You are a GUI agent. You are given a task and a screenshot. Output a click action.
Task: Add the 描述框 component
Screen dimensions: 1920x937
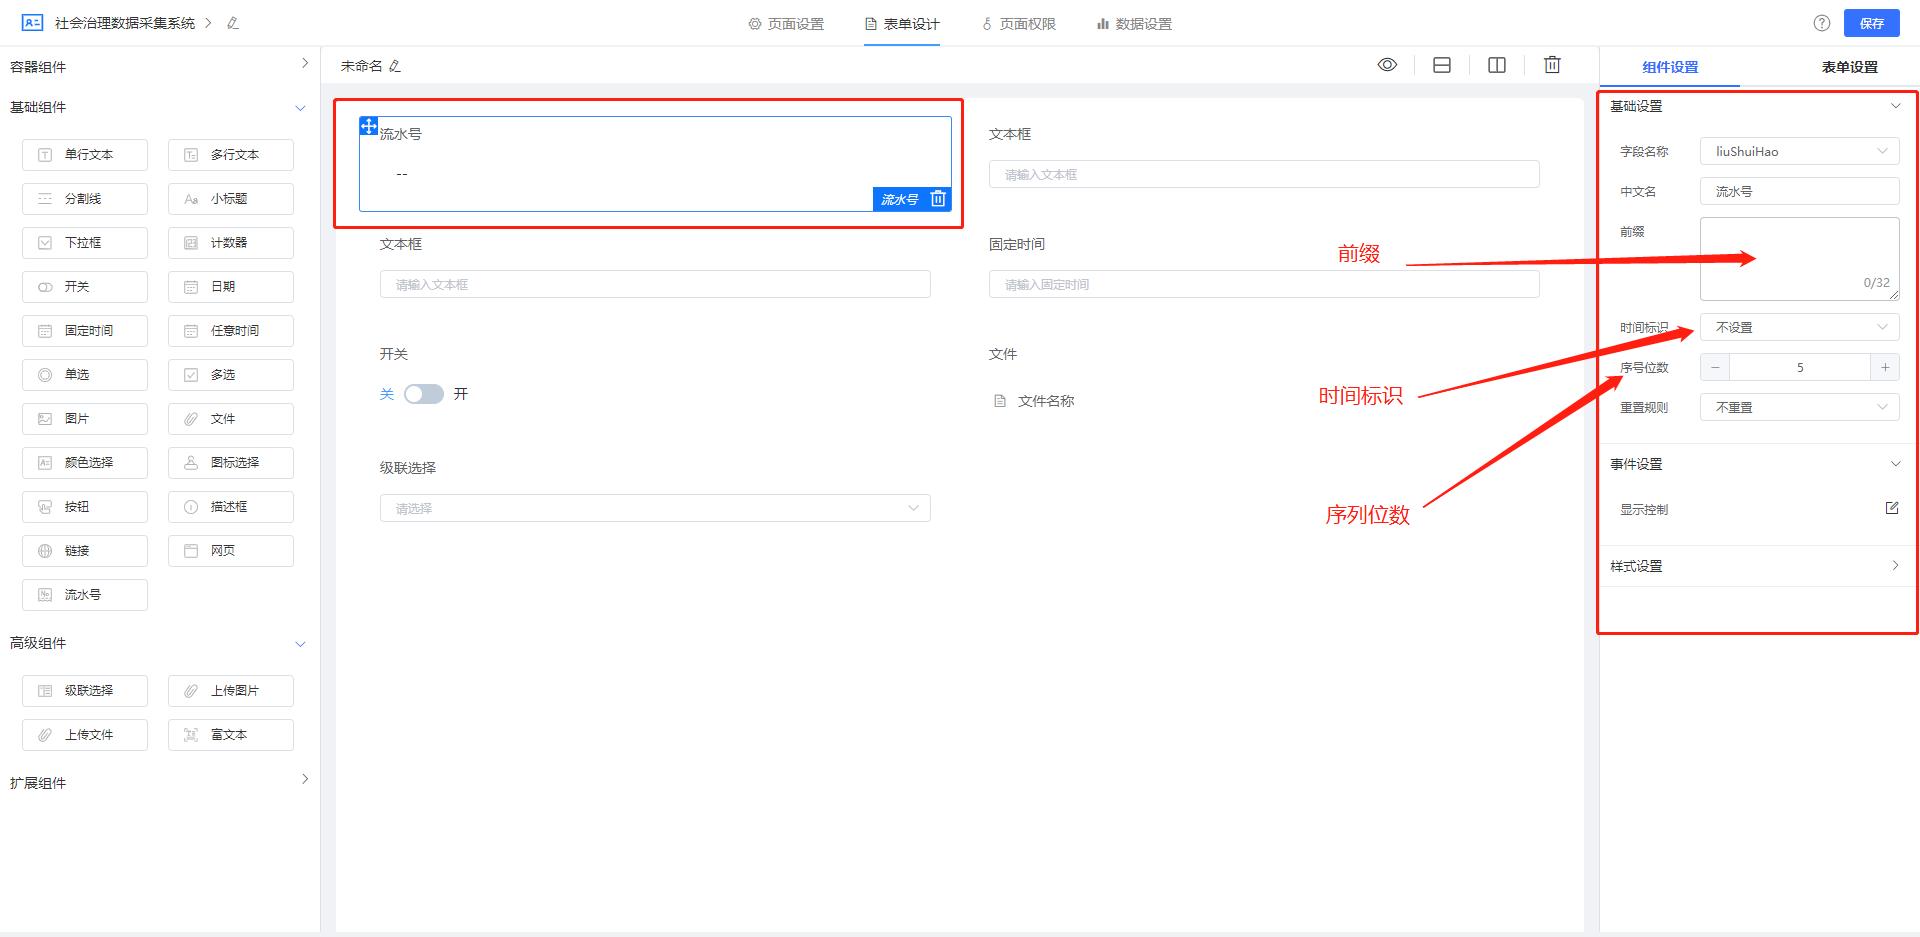pos(231,507)
